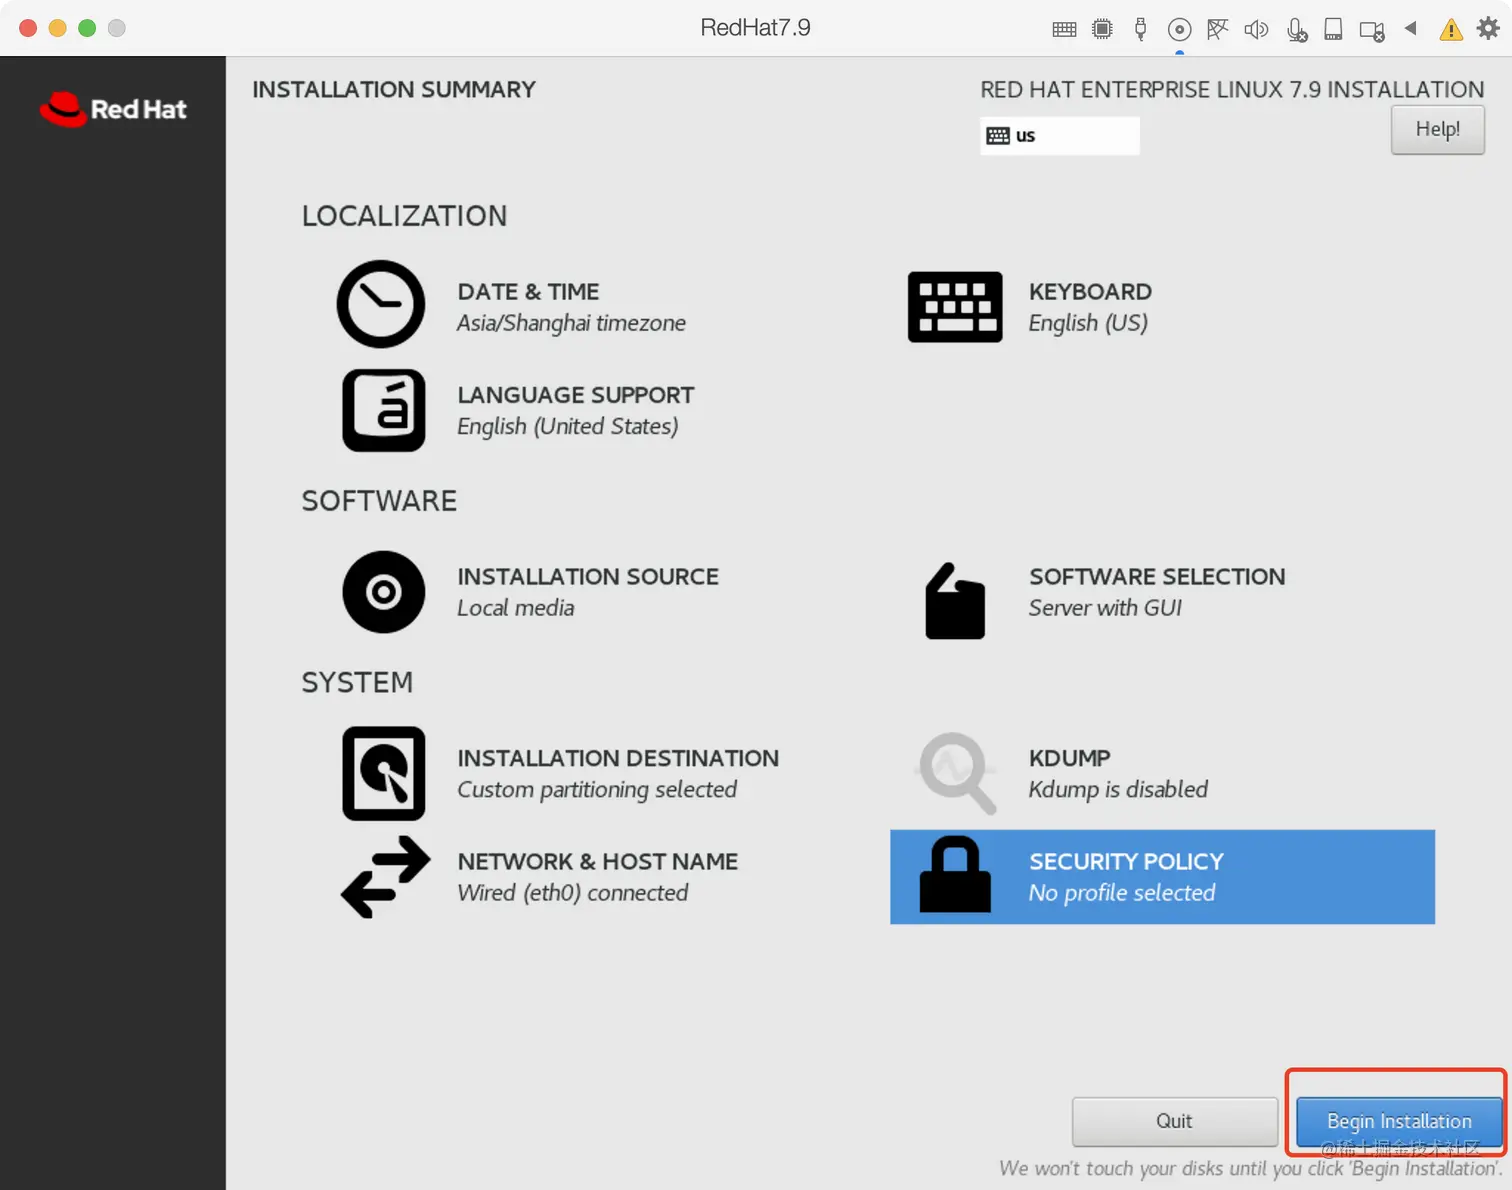Click the speaker sound icon in VM toolbar
This screenshot has height=1190, width=1512.
(1256, 29)
